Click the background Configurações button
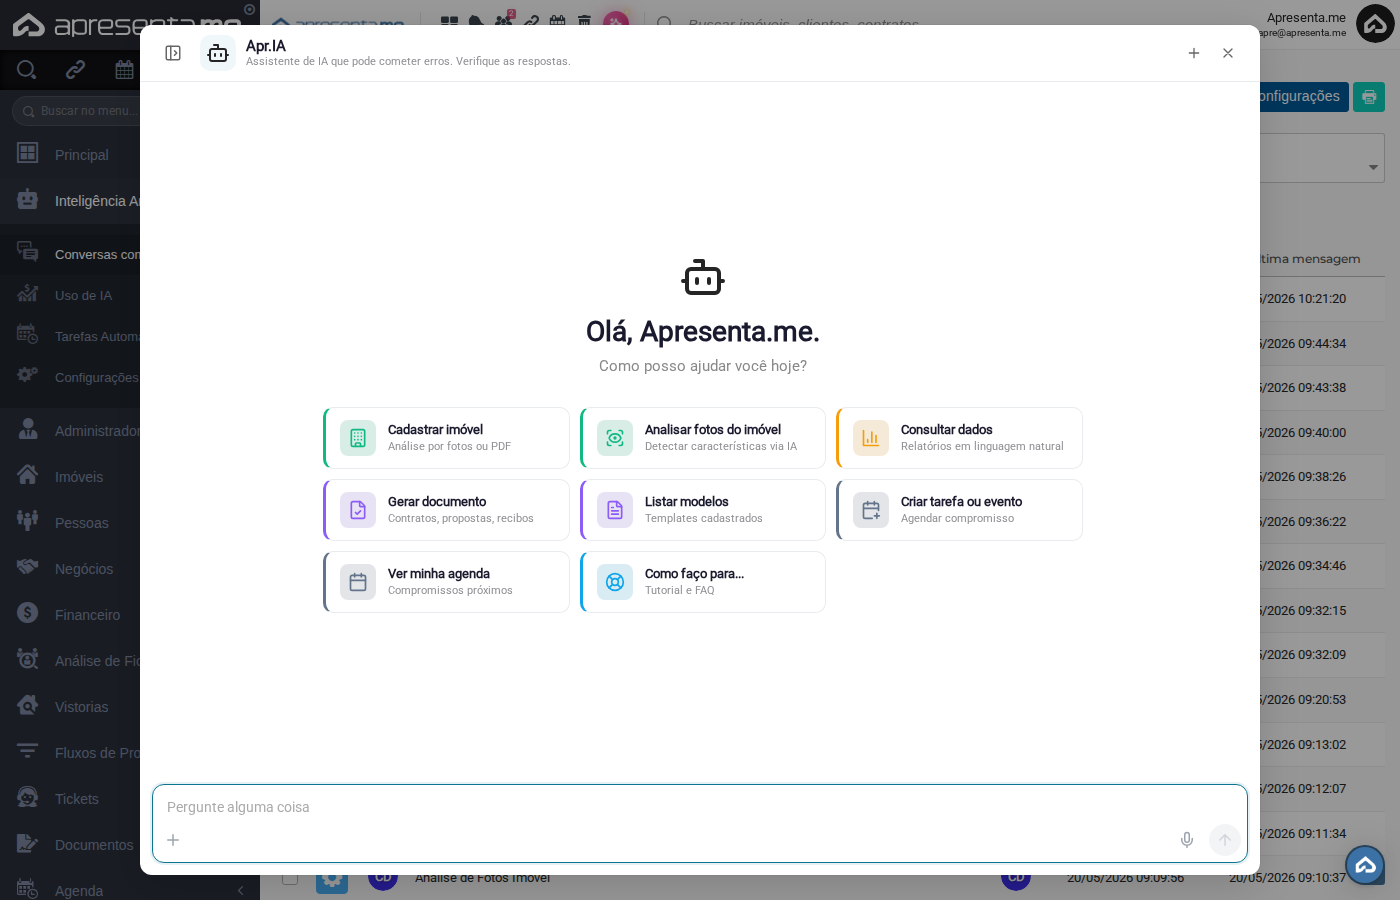The width and height of the screenshot is (1400, 900). click(x=1304, y=96)
